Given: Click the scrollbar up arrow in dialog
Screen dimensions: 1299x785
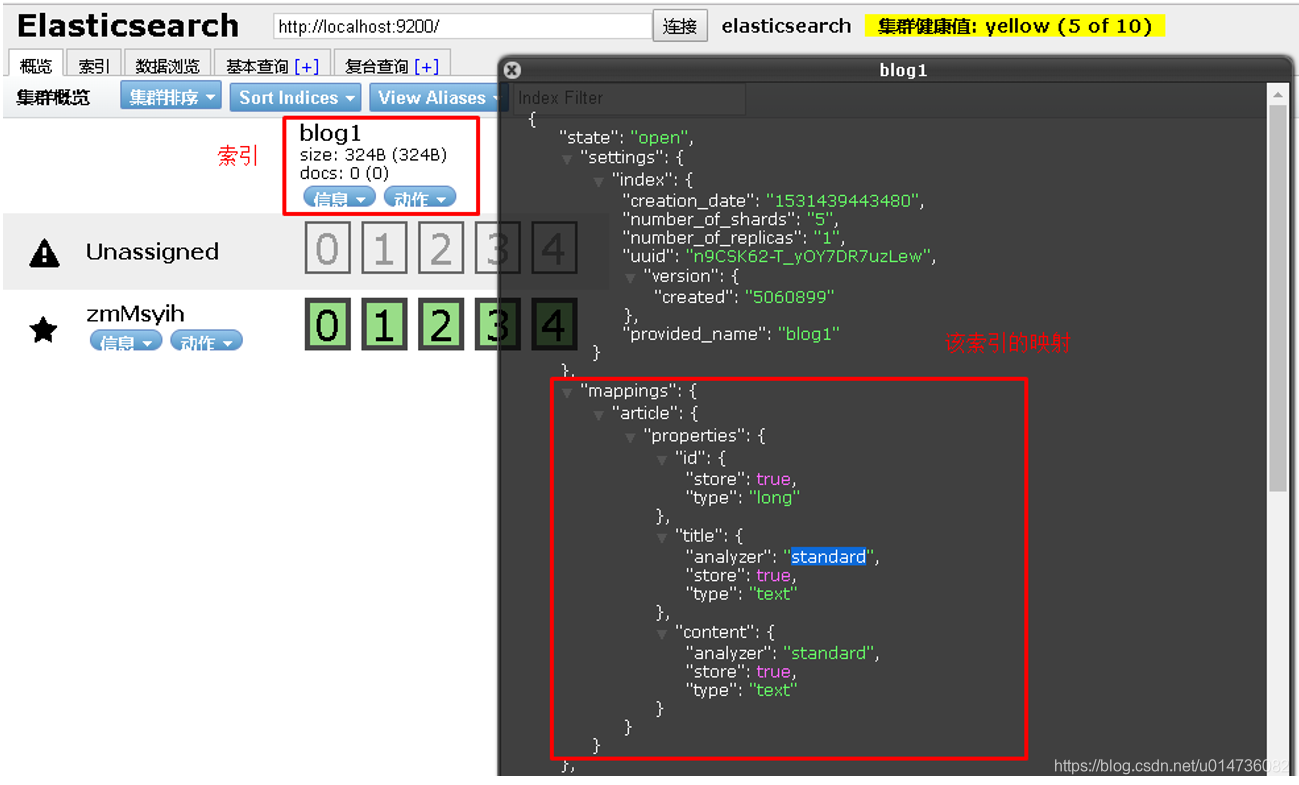Looking at the screenshot, I should [1277, 95].
